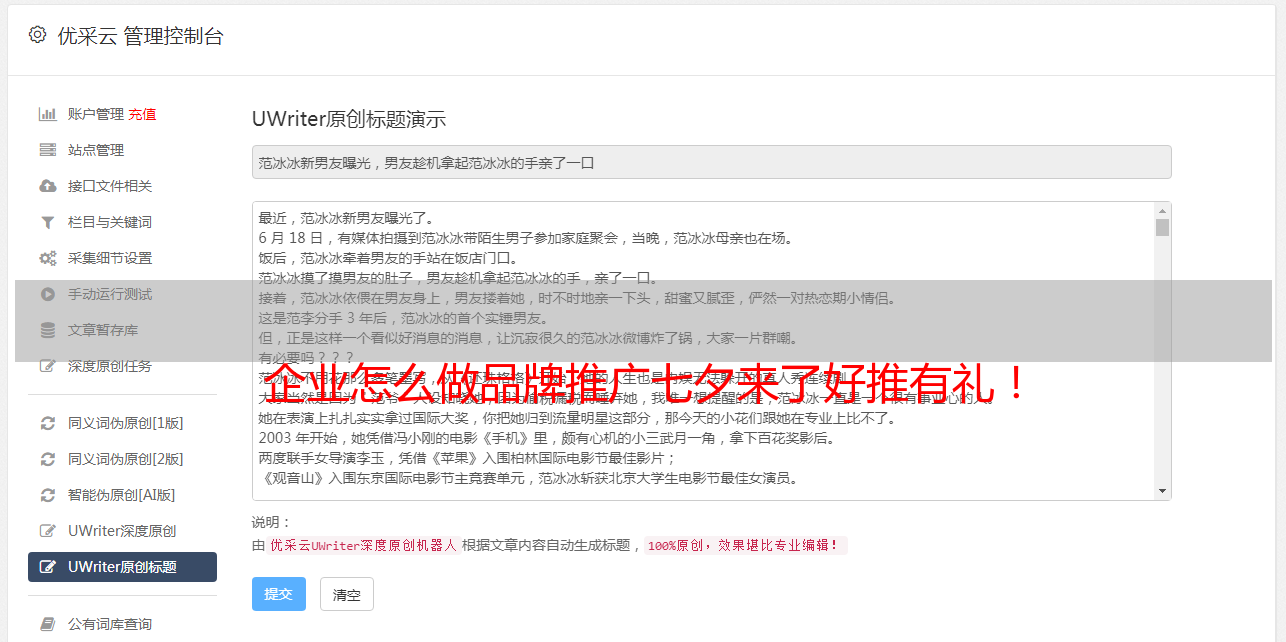
Task: Select the active UWriter原创标题 item
Action: [x=122, y=567]
